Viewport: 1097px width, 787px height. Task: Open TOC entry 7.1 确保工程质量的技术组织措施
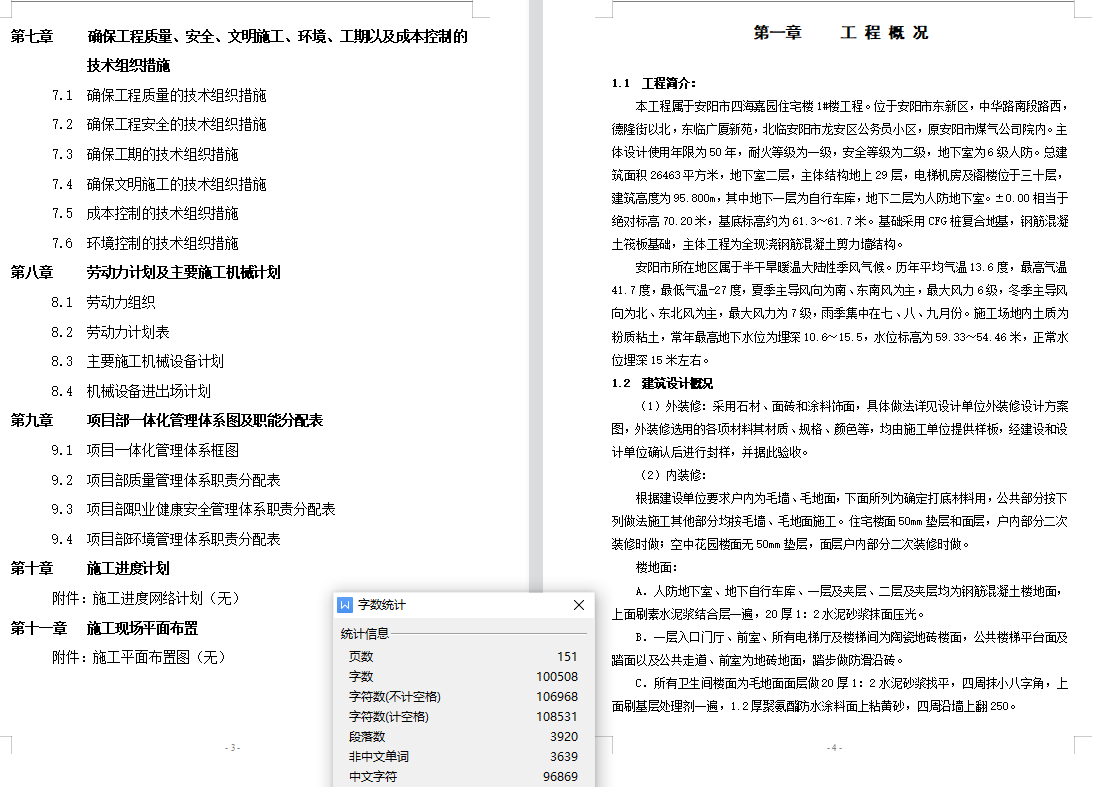click(176, 96)
